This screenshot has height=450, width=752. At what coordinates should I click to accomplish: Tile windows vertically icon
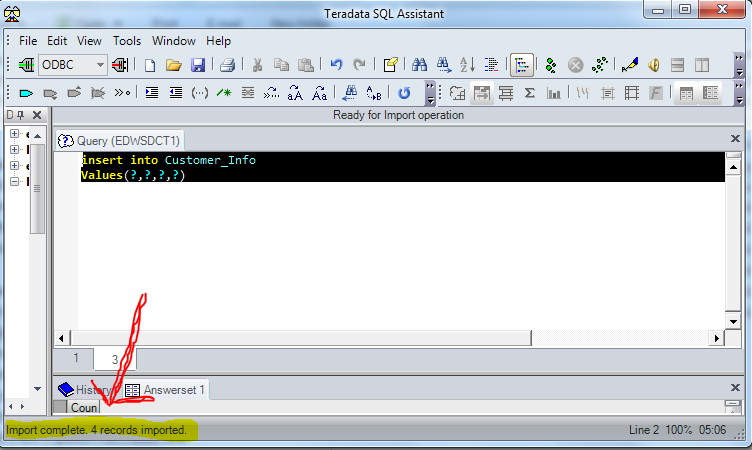(x=702, y=65)
